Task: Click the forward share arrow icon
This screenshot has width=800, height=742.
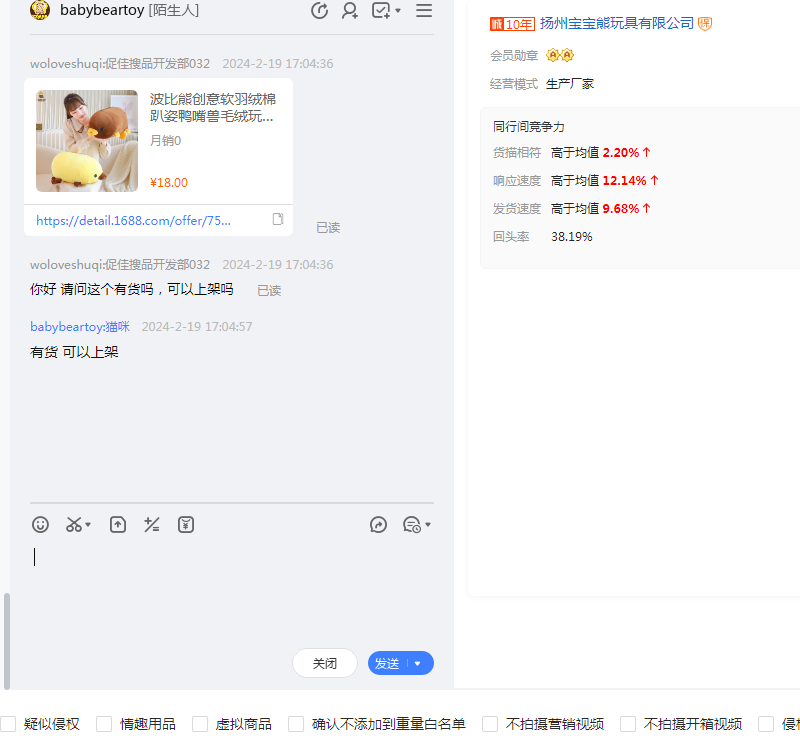Action: 378,525
